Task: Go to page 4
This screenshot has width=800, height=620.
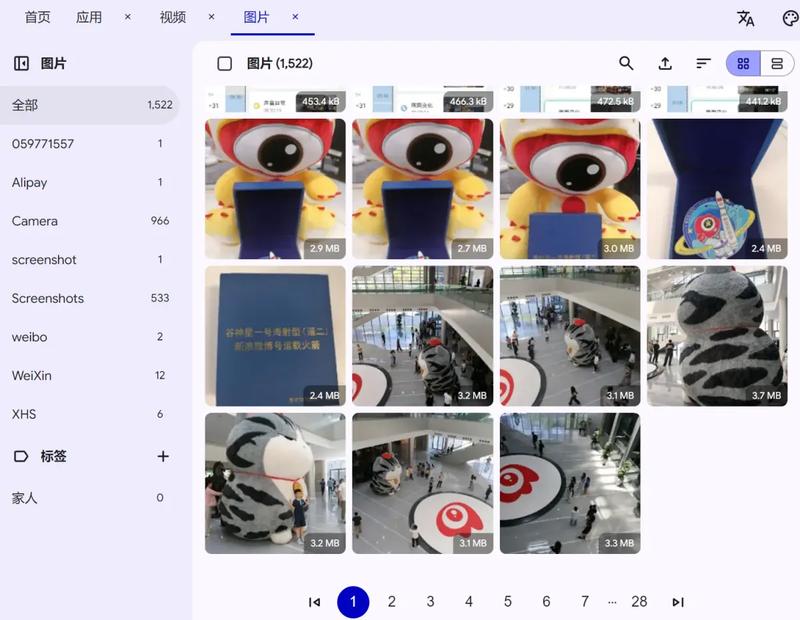Action: [x=469, y=602]
